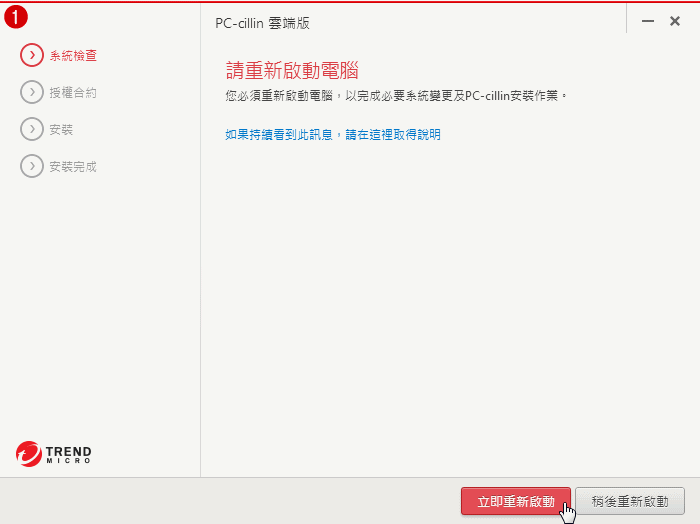The height and width of the screenshot is (524, 700).
Task: Minimize the PC-cillin installer window
Action: pyautogui.click(x=648, y=21)
